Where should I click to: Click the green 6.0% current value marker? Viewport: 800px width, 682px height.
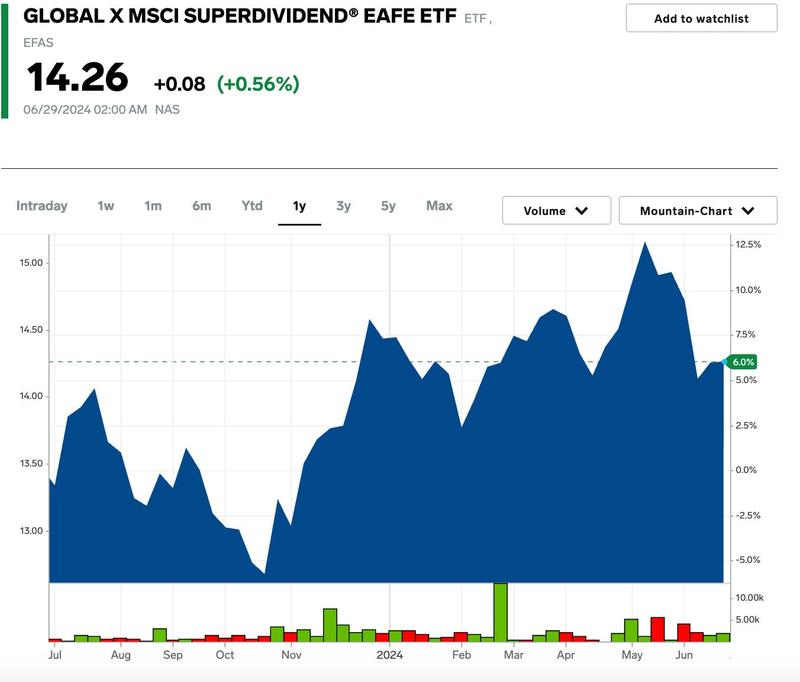pos(742,362)
